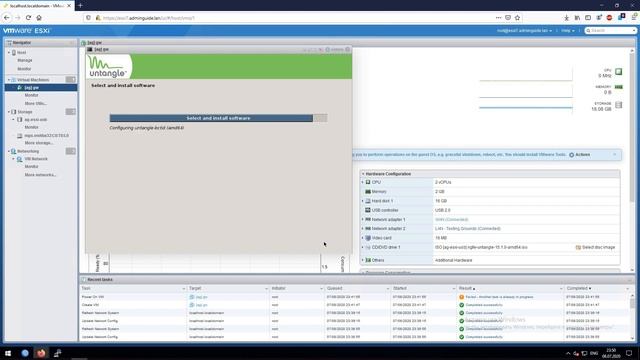This screenshot has width=640, height=360.
Task: Sort tasks by Completed column
Action: pos(577,289)
